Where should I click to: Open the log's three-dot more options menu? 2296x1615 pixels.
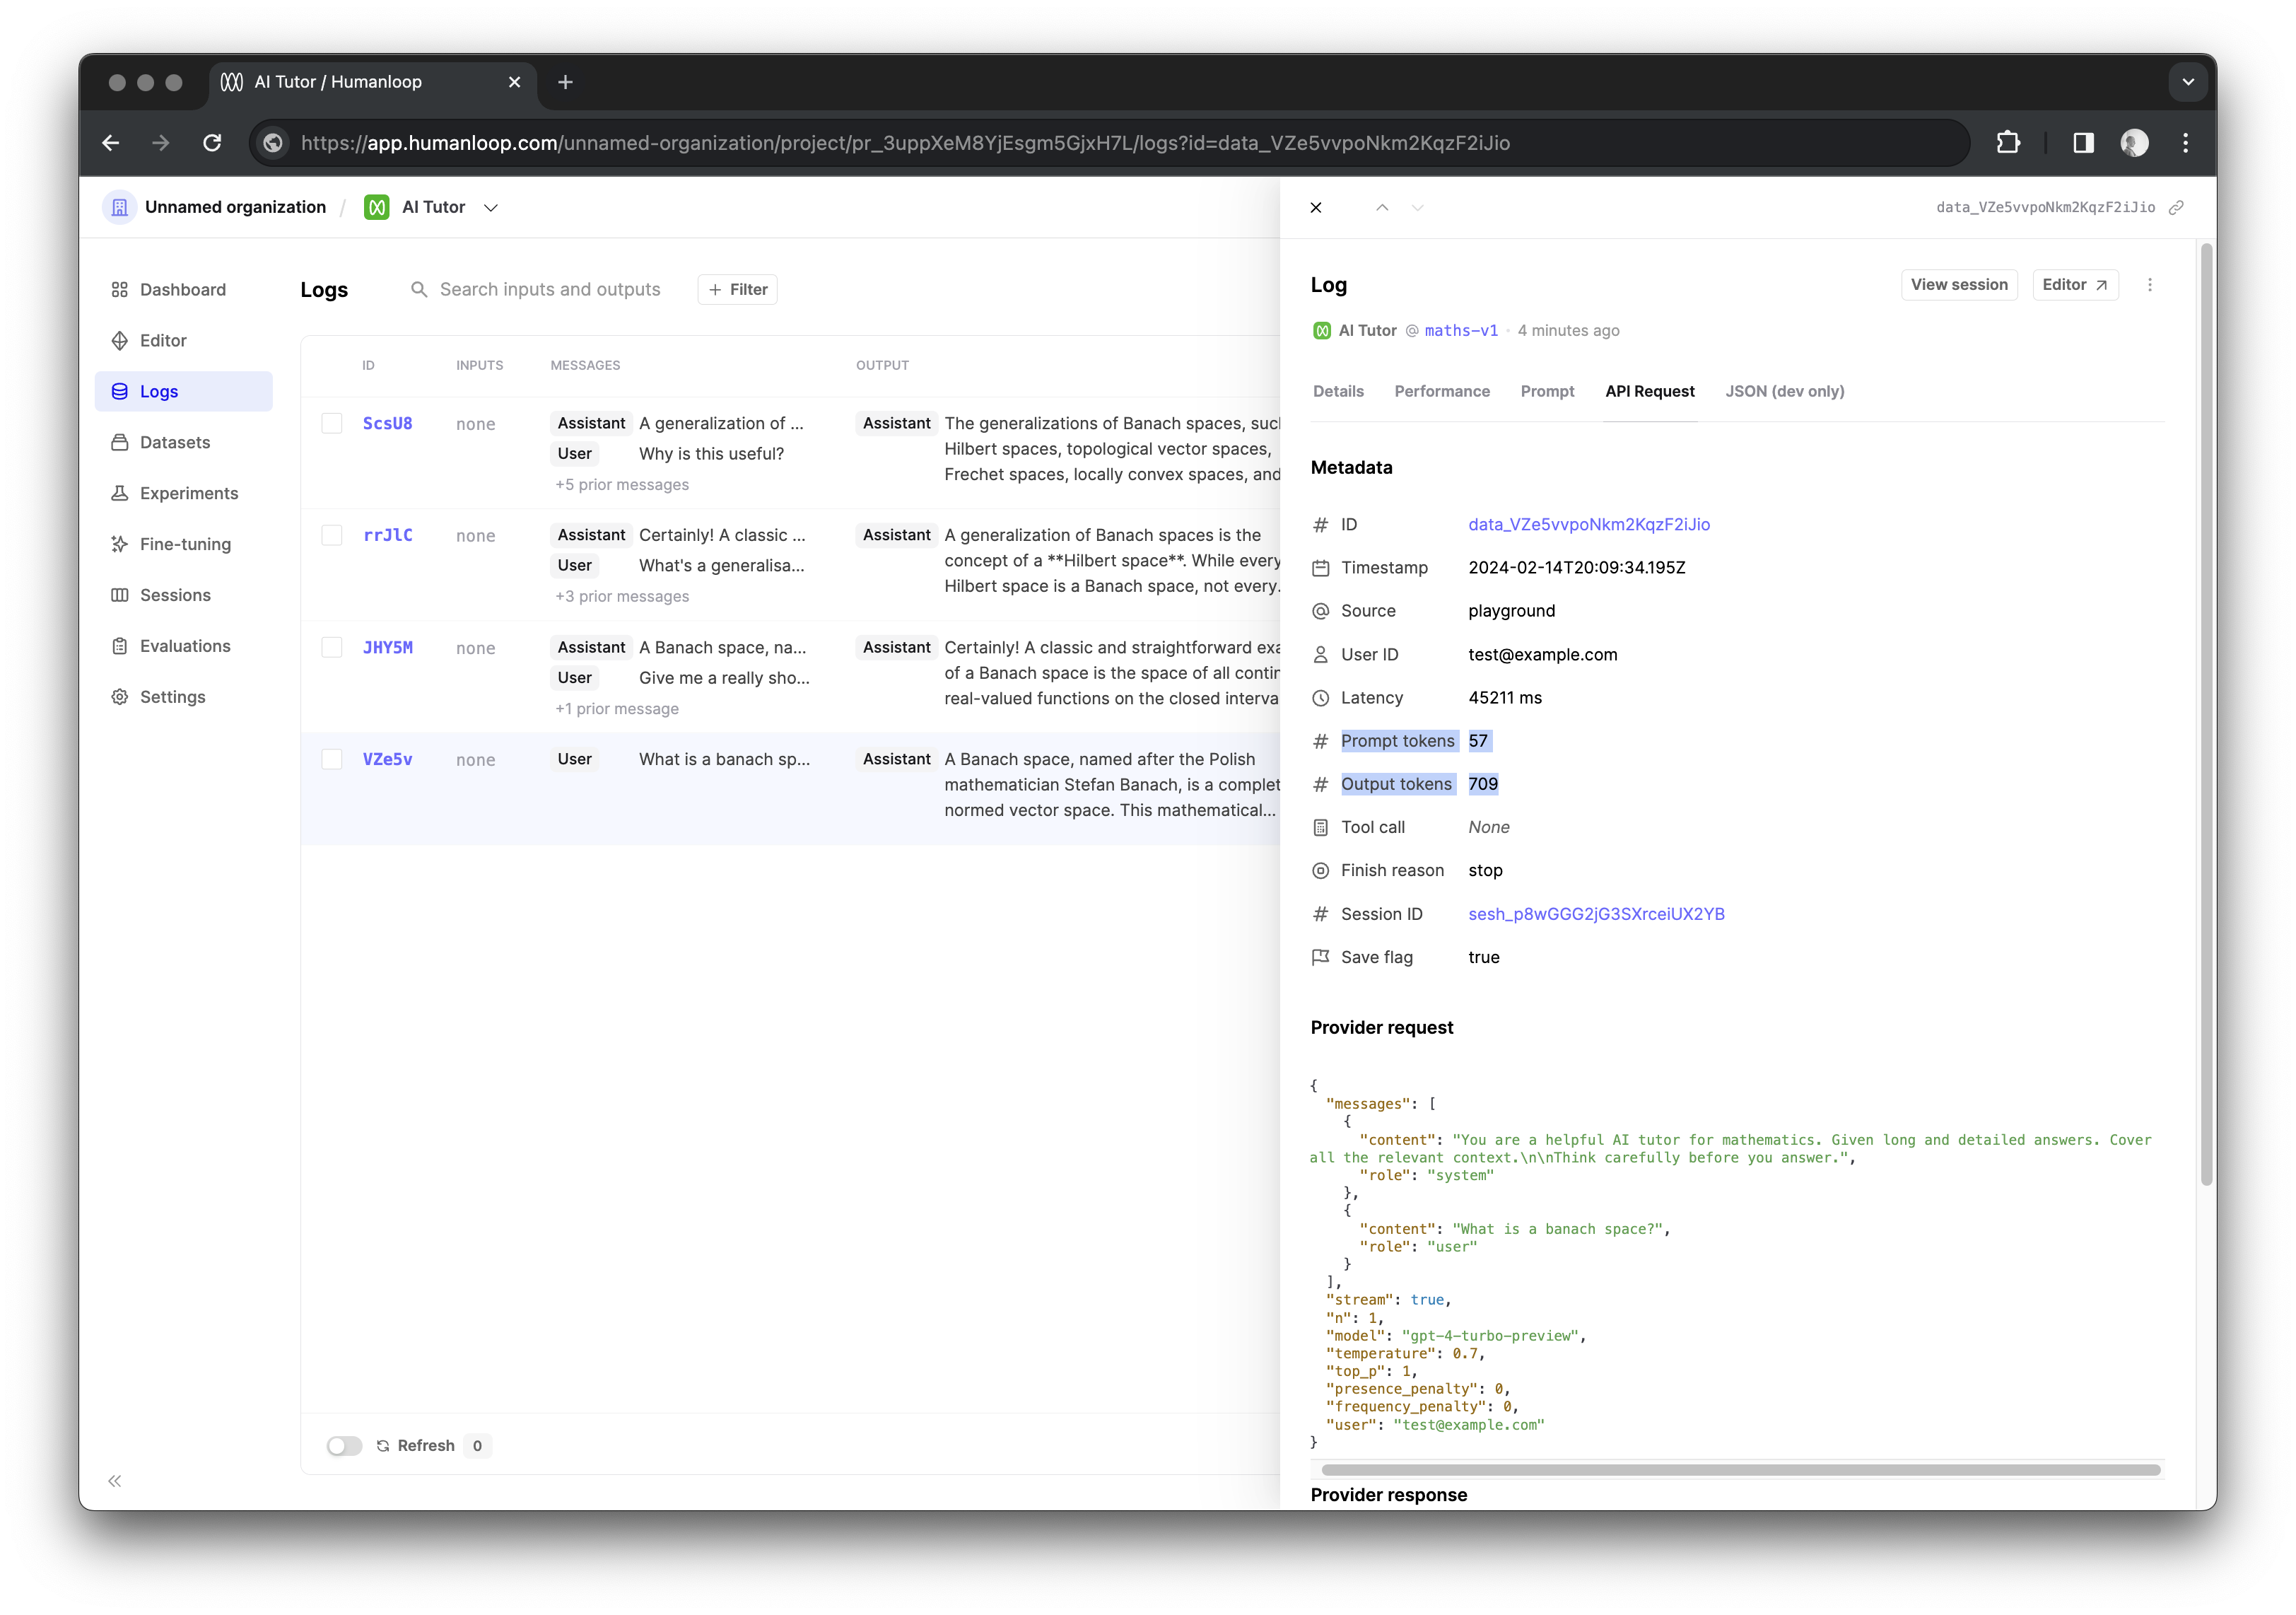(2150, 285)
